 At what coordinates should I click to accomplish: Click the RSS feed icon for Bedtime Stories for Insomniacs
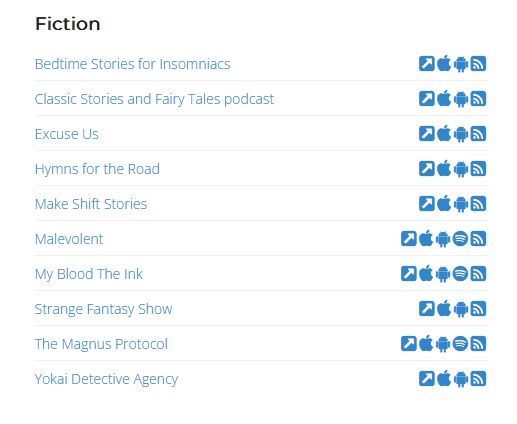478,64
